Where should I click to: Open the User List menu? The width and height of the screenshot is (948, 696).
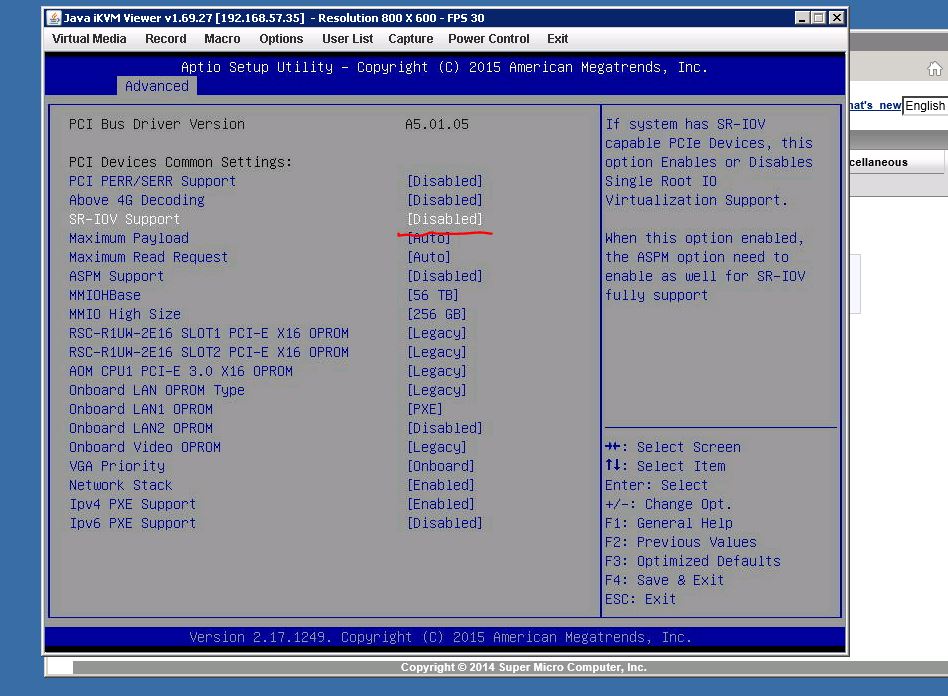[x=347, y=39]
